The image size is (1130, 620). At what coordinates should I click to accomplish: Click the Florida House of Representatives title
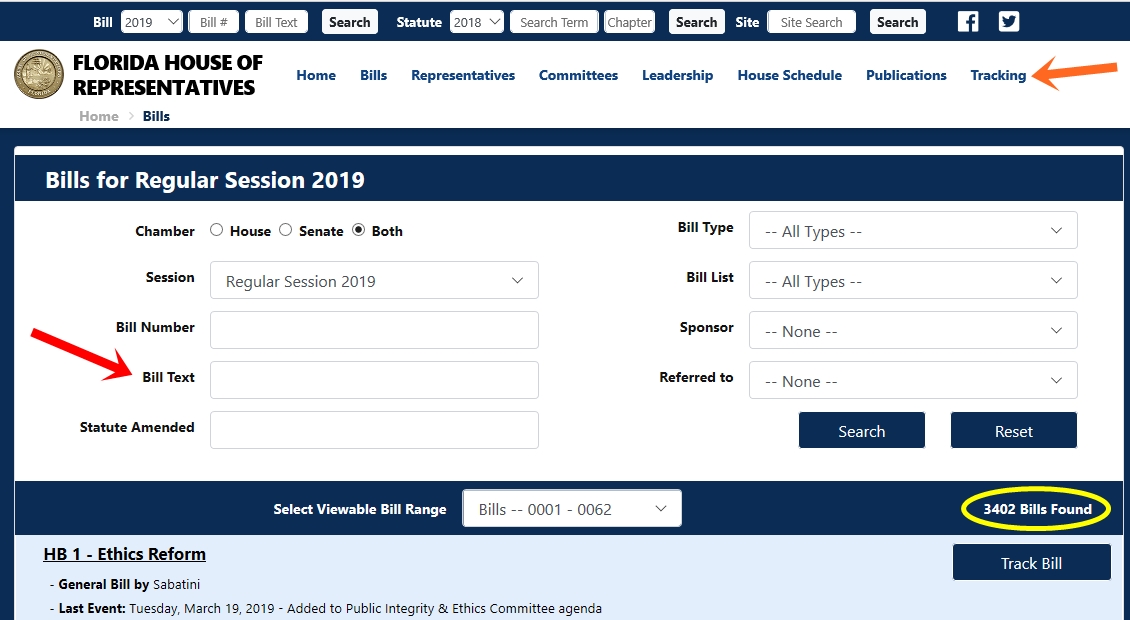pos(167,75)
